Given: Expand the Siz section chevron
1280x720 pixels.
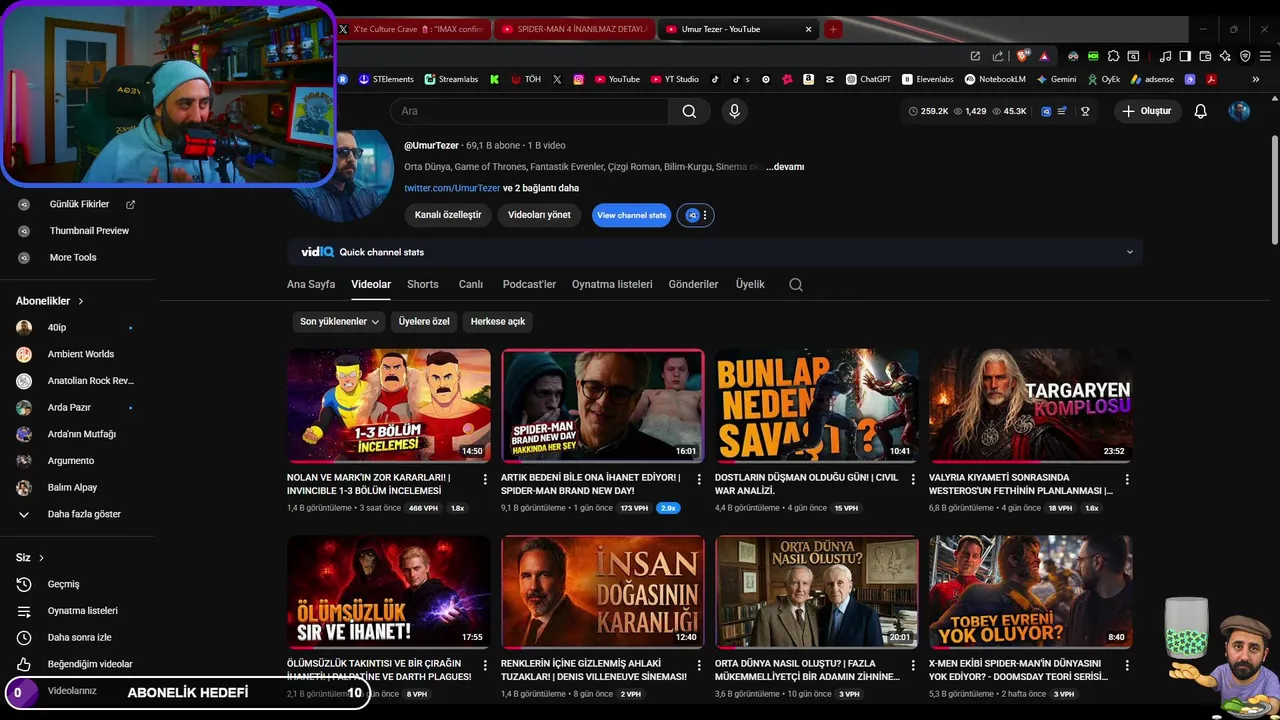Looking at the screenshot, I should point(41,558).
